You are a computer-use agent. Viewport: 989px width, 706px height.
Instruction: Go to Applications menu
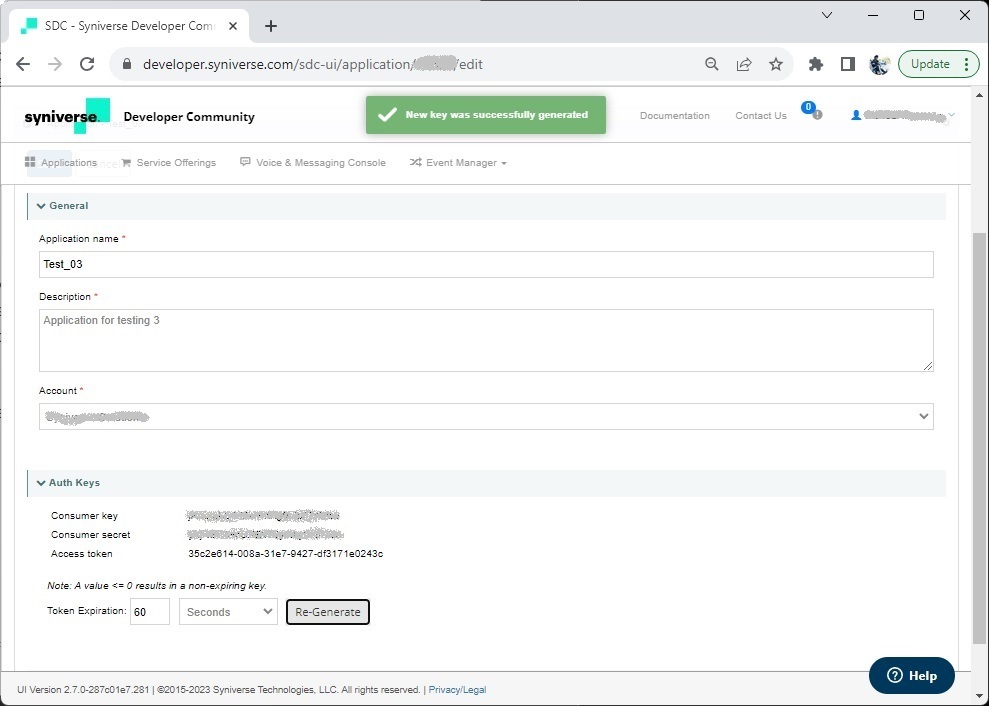61,163
